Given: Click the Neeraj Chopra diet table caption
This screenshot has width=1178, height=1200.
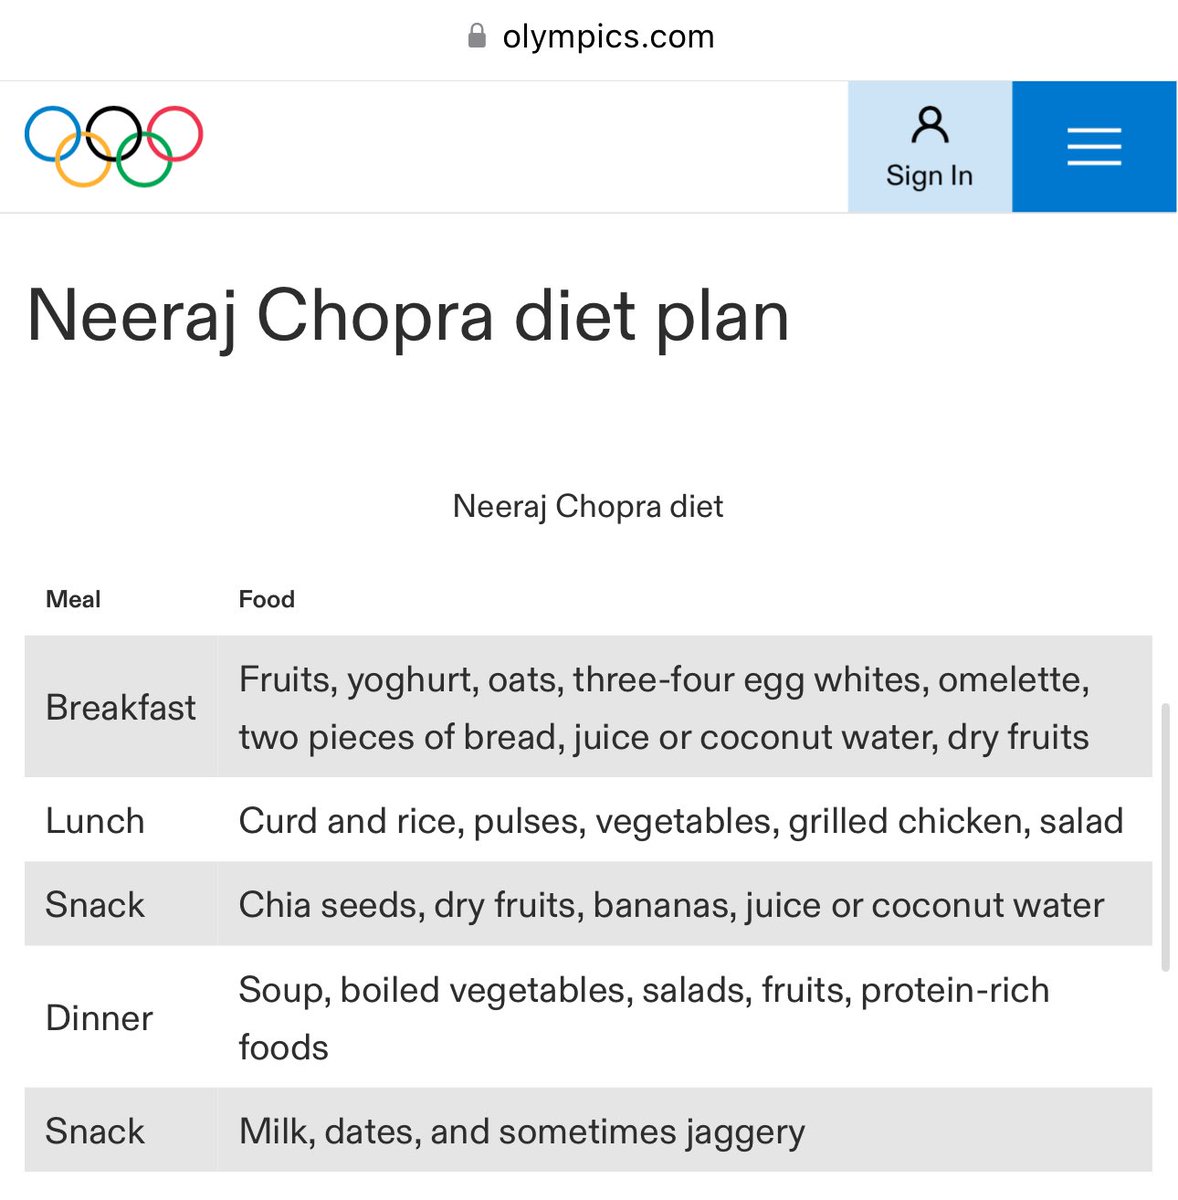Looking at the screenshot, I should 588,506.
